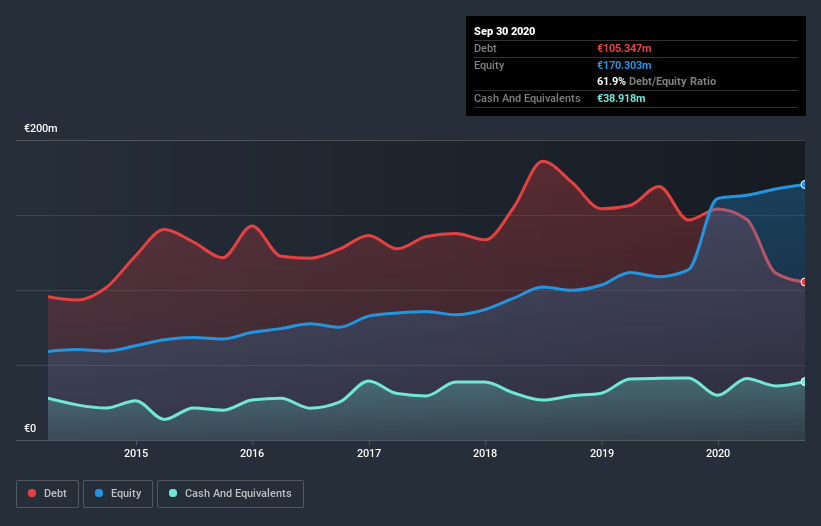Click the €38.918m cash value
This screenshot has height=526, width=821.
(x=621, y=98)
